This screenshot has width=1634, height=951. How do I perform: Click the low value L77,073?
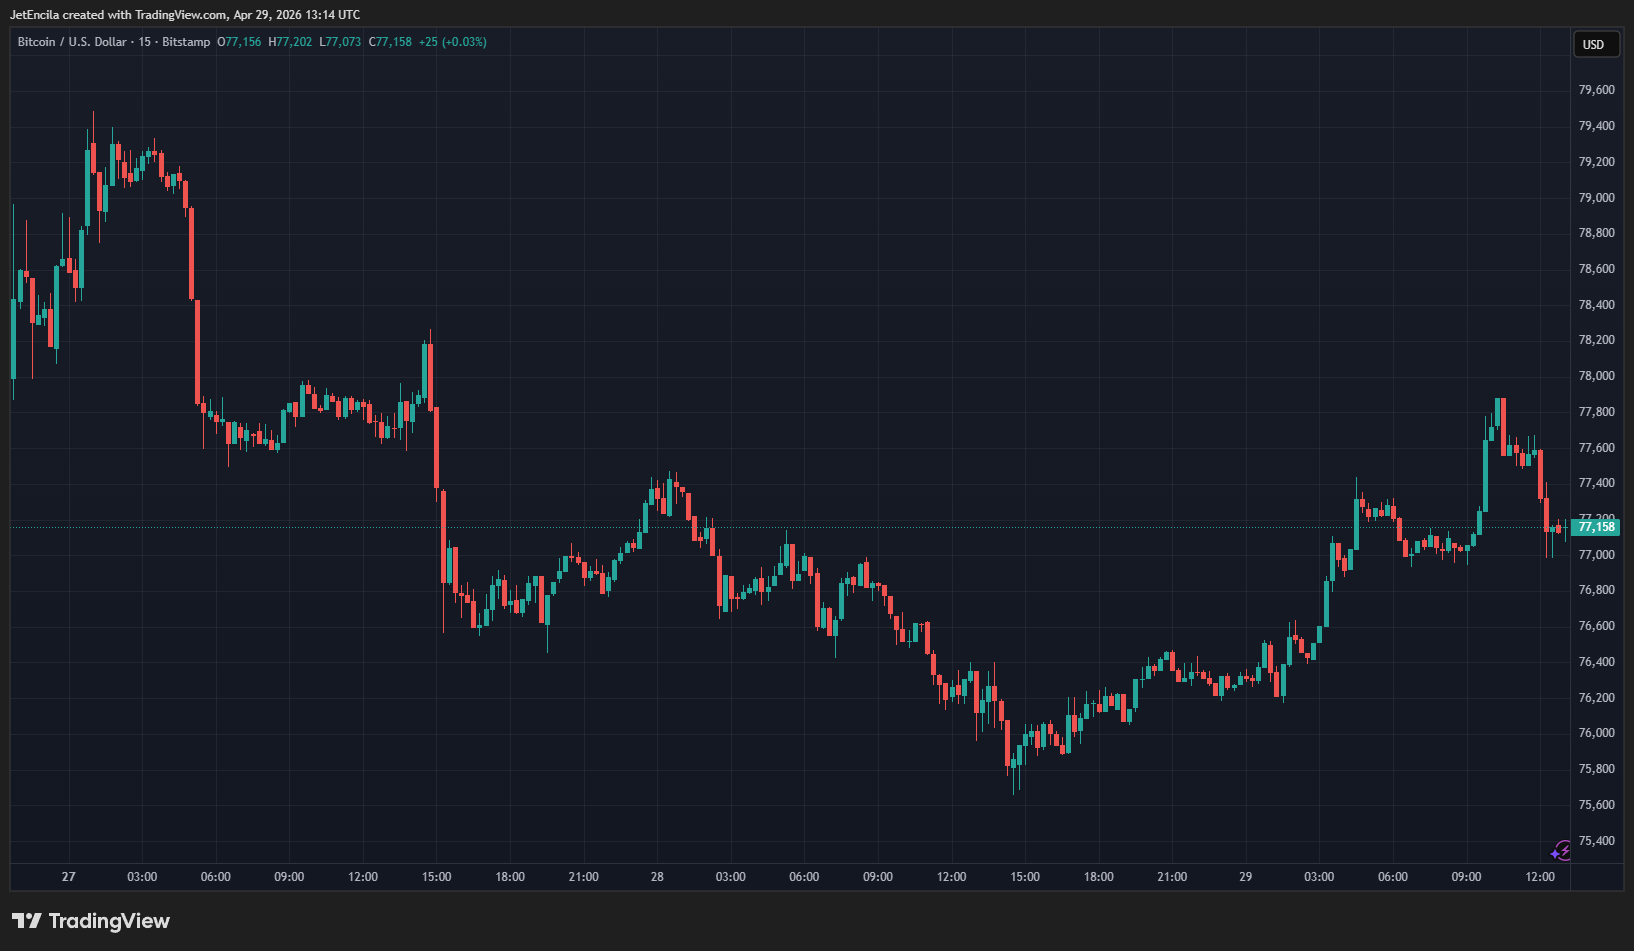coord(340,42)
